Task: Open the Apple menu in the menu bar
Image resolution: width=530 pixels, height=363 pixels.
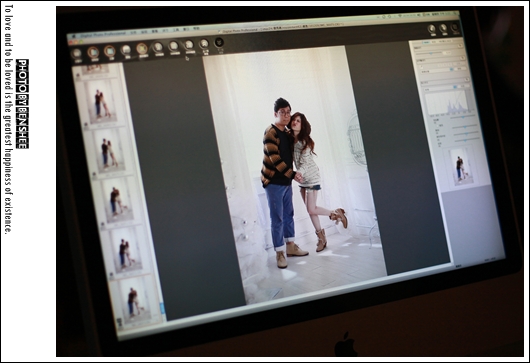Action: point(74,35)
